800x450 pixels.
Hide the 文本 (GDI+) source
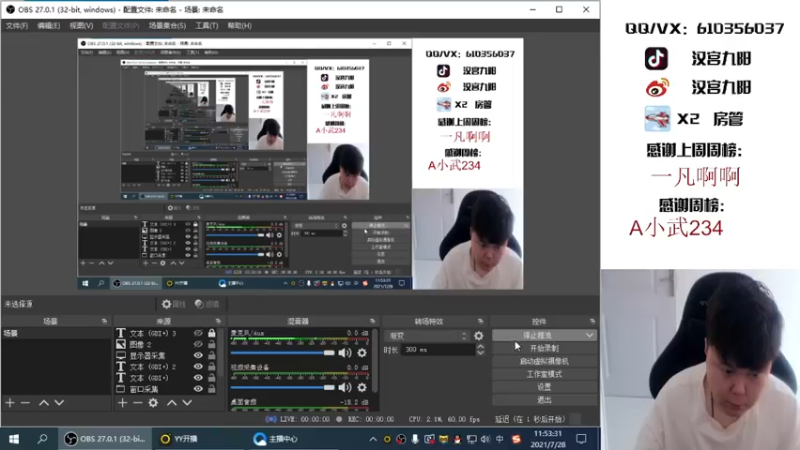pos(198,378)
